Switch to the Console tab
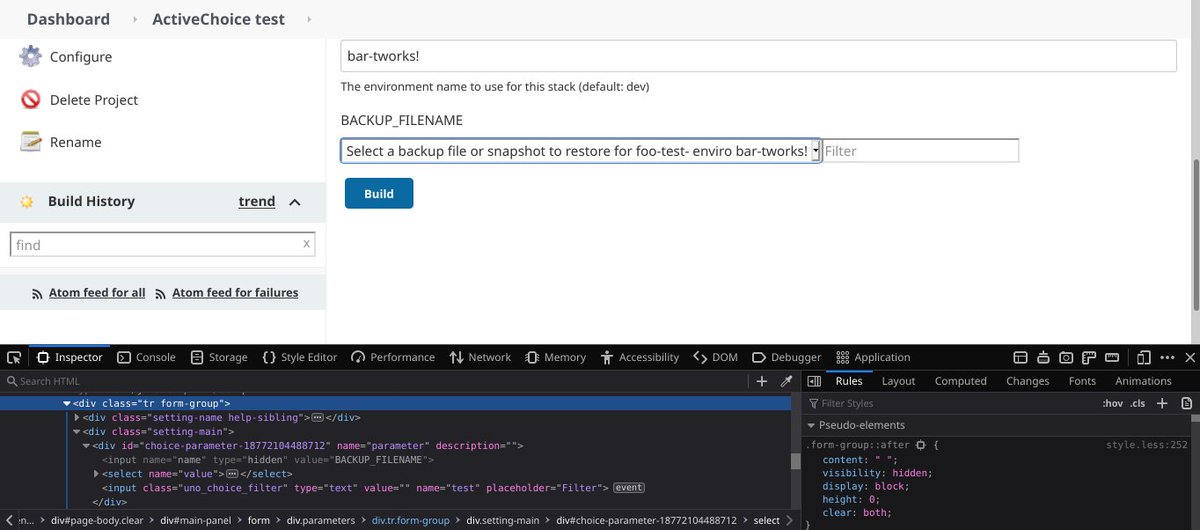 click(x=146, y=357)
